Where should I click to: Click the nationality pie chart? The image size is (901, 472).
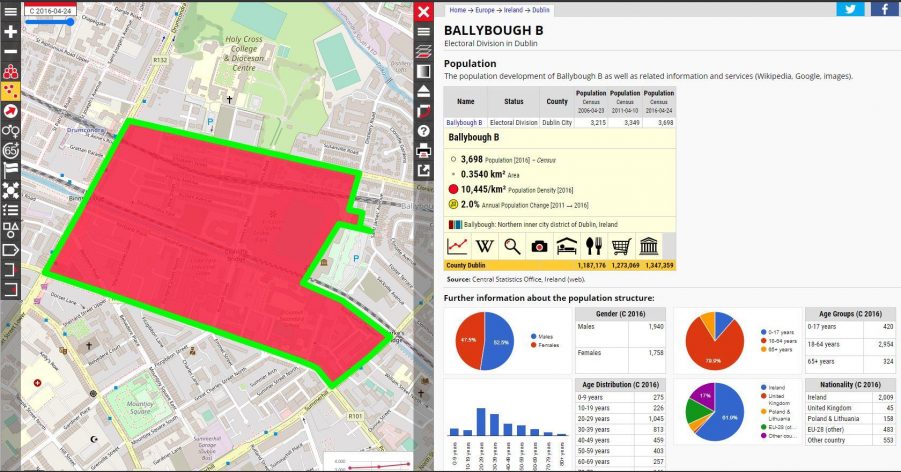(714, 412)
